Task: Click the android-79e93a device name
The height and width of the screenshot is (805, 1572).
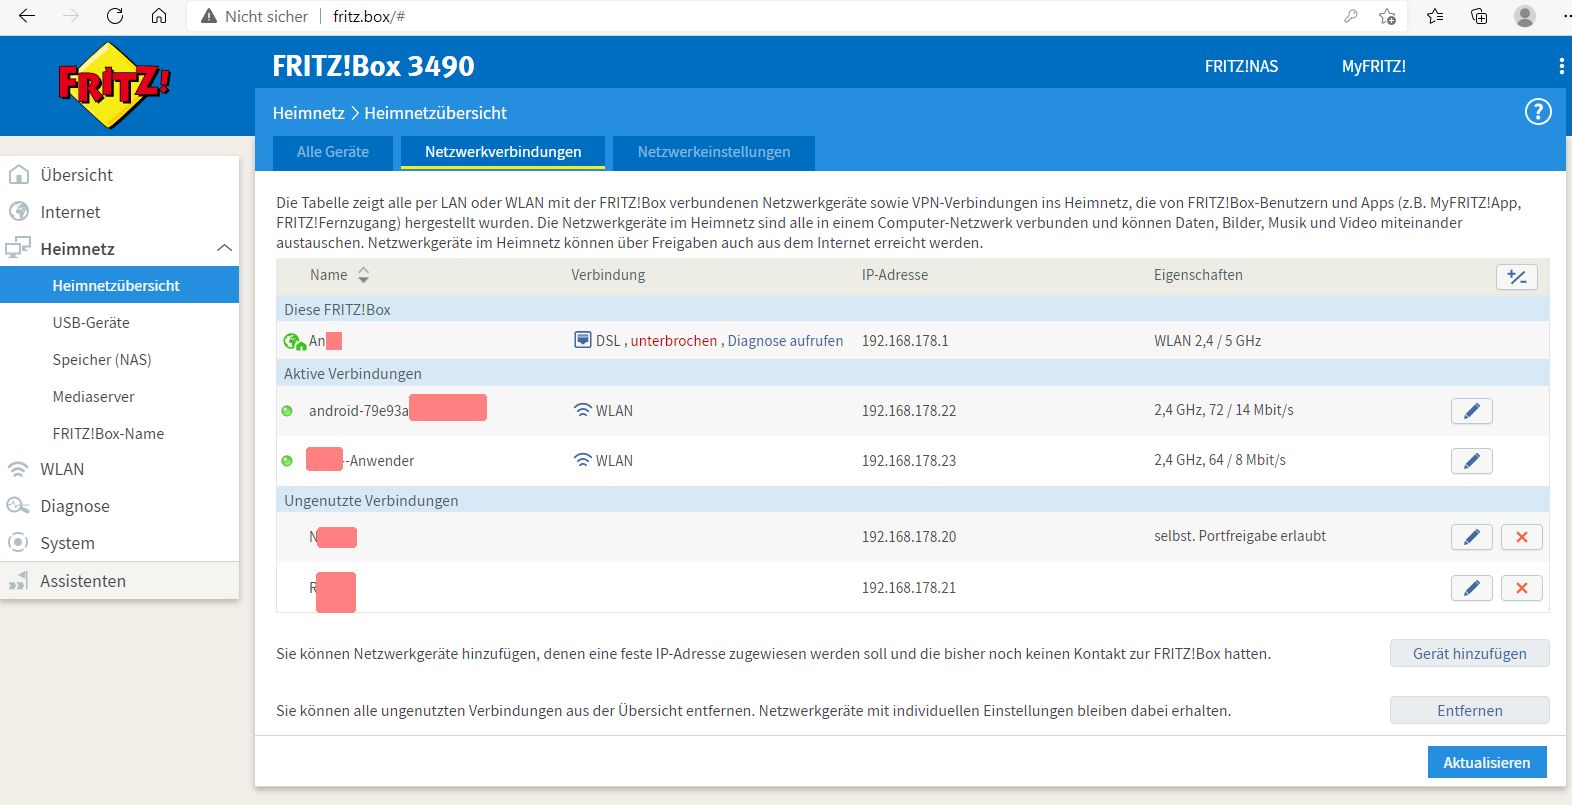Action: (358, 411)
